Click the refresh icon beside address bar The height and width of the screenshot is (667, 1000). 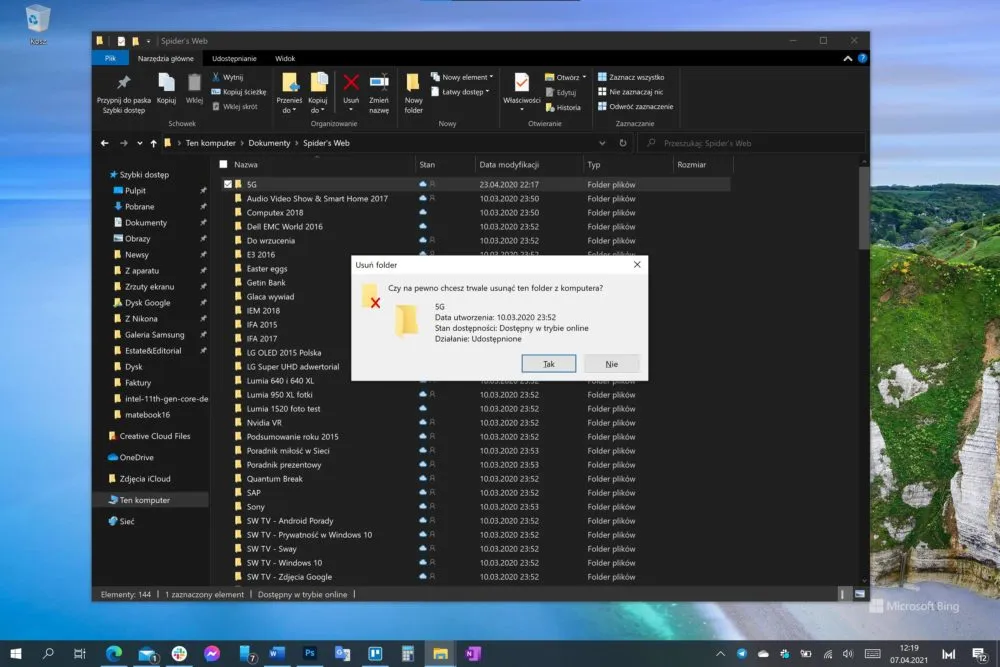pos(622,143)
